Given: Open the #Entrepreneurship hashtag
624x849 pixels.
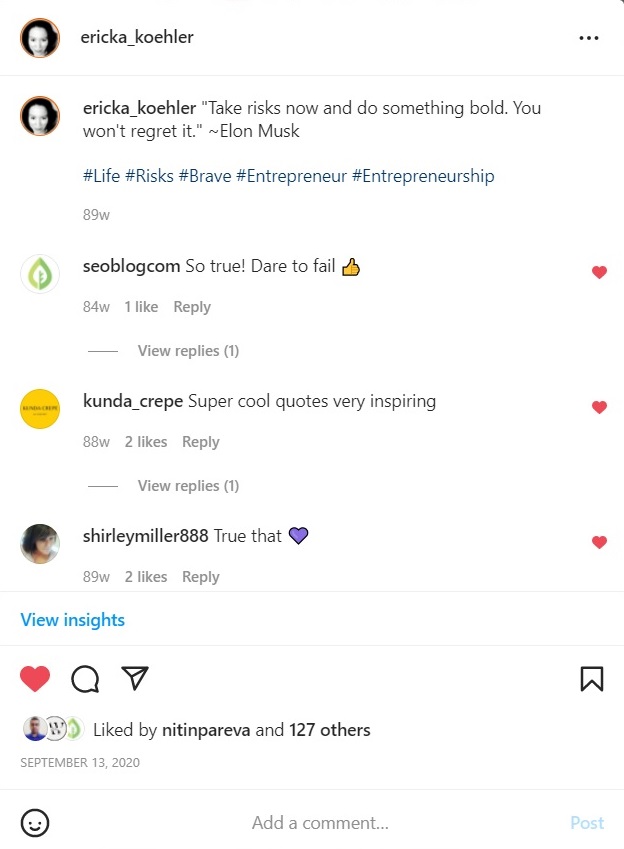Looking at the screenshot, I should pos(423,176).
